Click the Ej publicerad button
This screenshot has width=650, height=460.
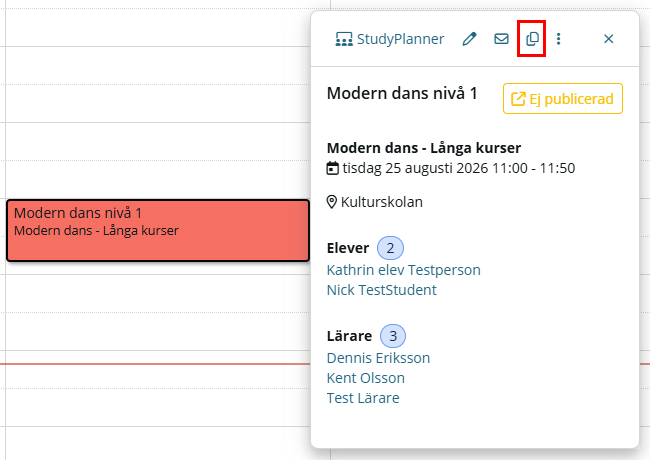[x=563, y=99]
